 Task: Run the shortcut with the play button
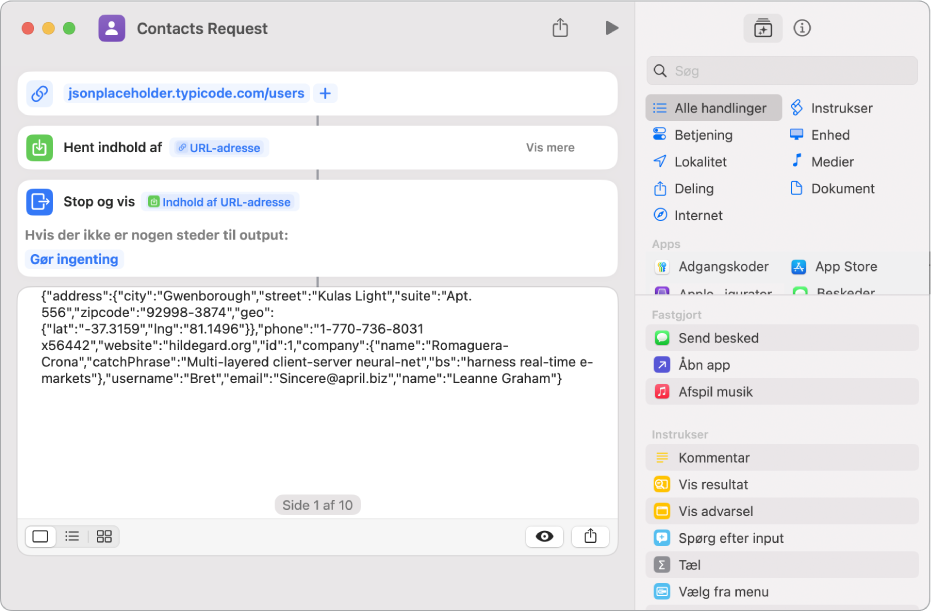(612, 28)
